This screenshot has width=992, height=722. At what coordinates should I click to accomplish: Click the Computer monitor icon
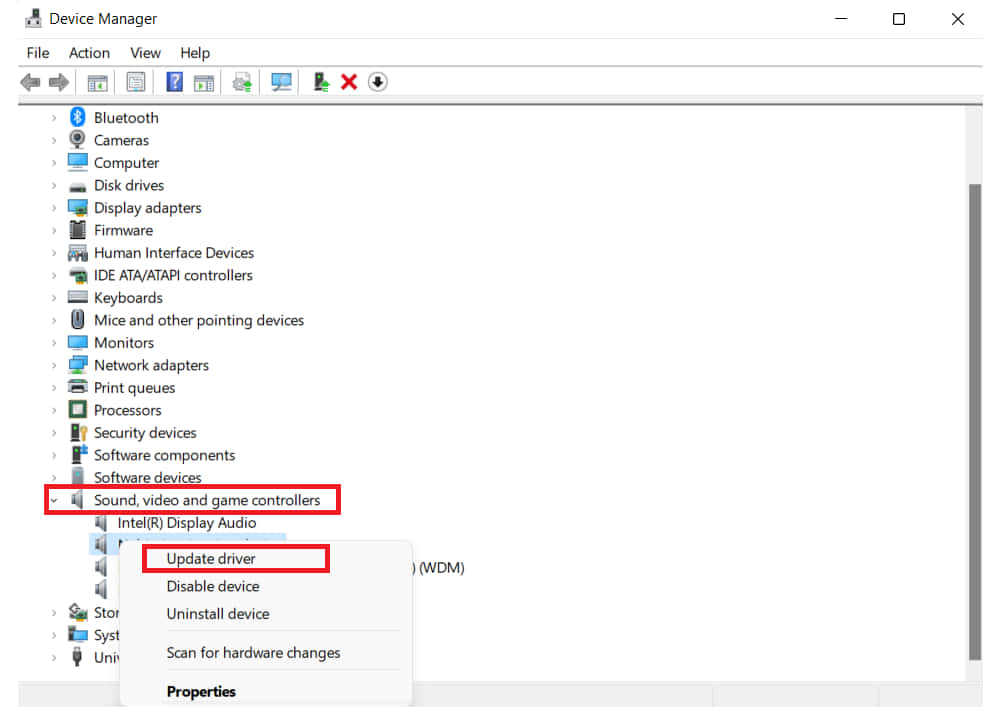(x=77, y=163)
